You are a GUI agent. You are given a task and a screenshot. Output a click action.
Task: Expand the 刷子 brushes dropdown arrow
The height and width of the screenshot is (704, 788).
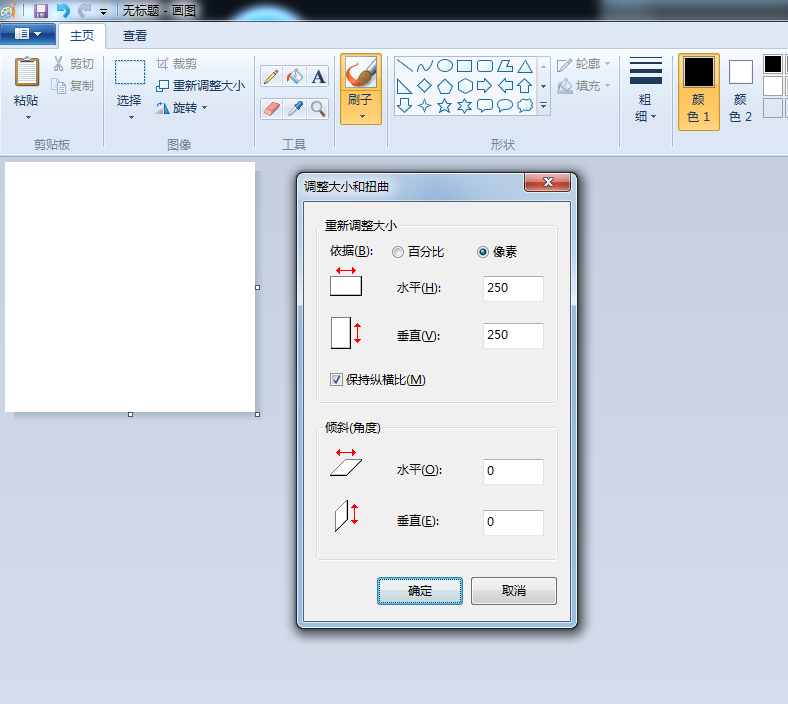coord(362,117)
